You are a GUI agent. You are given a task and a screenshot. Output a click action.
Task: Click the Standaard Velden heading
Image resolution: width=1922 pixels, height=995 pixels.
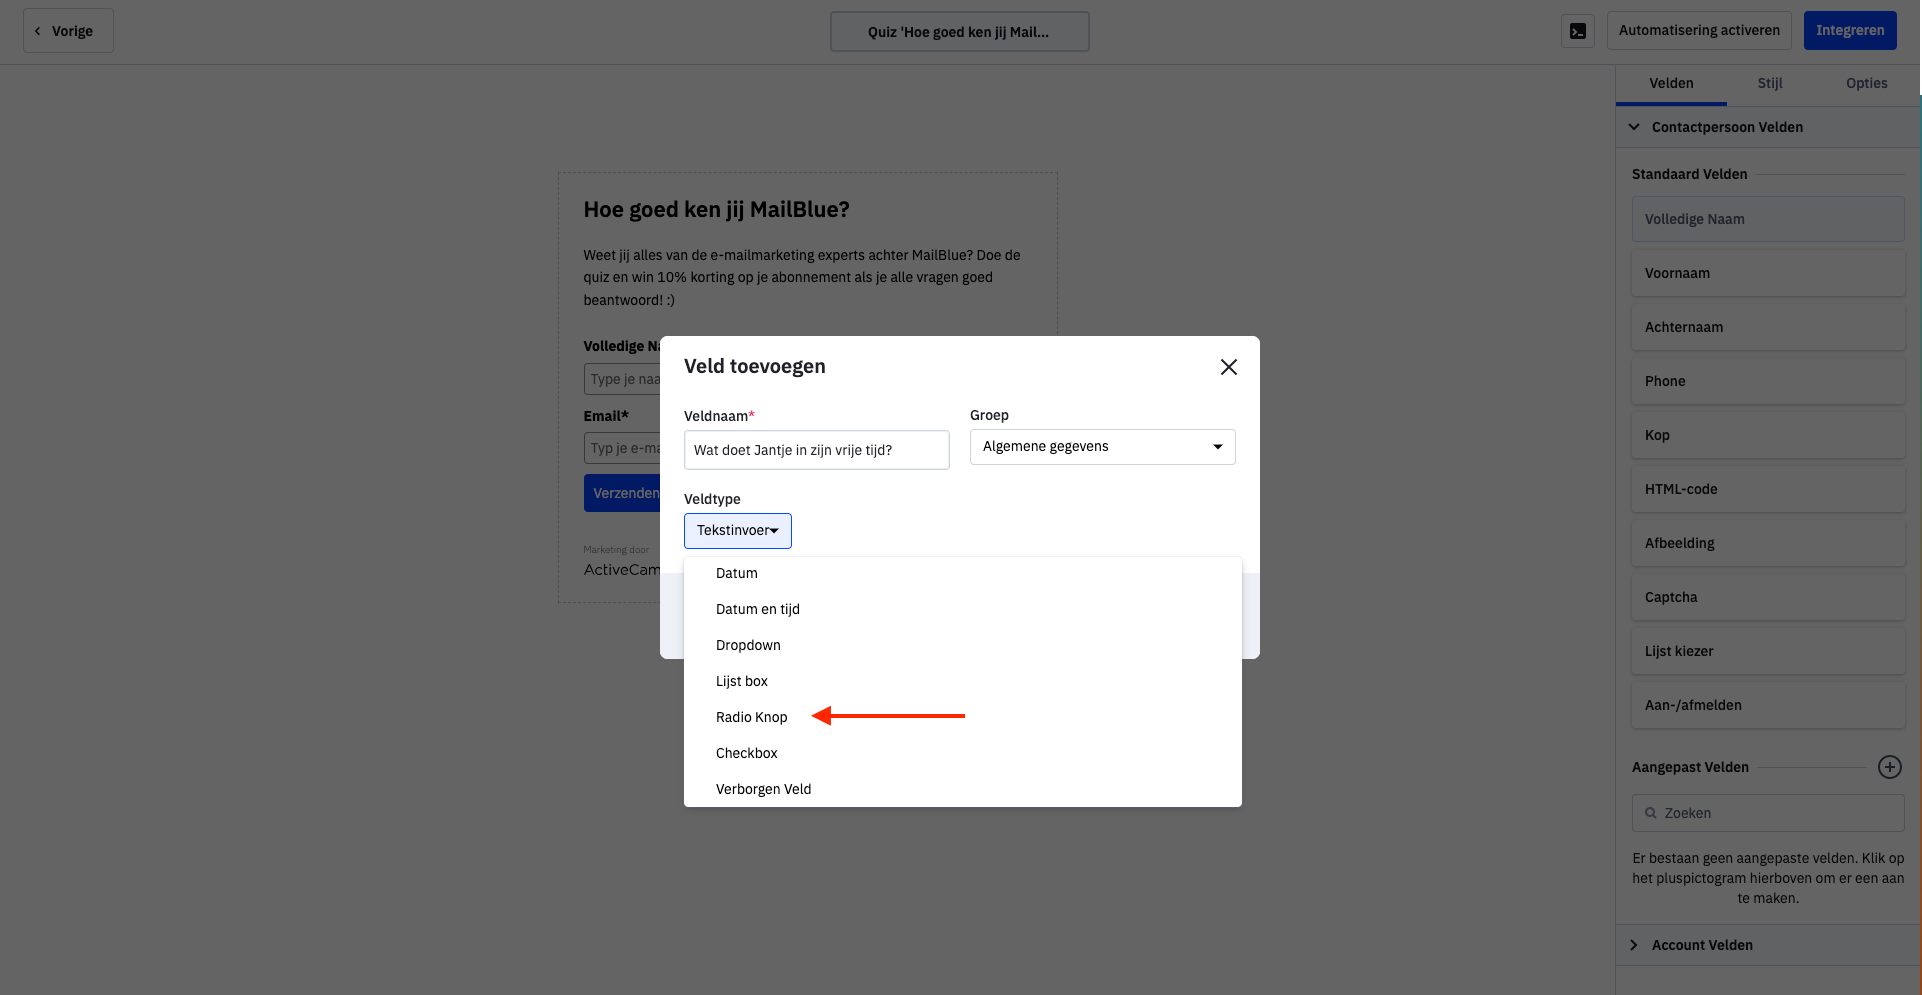[1689, 174]
